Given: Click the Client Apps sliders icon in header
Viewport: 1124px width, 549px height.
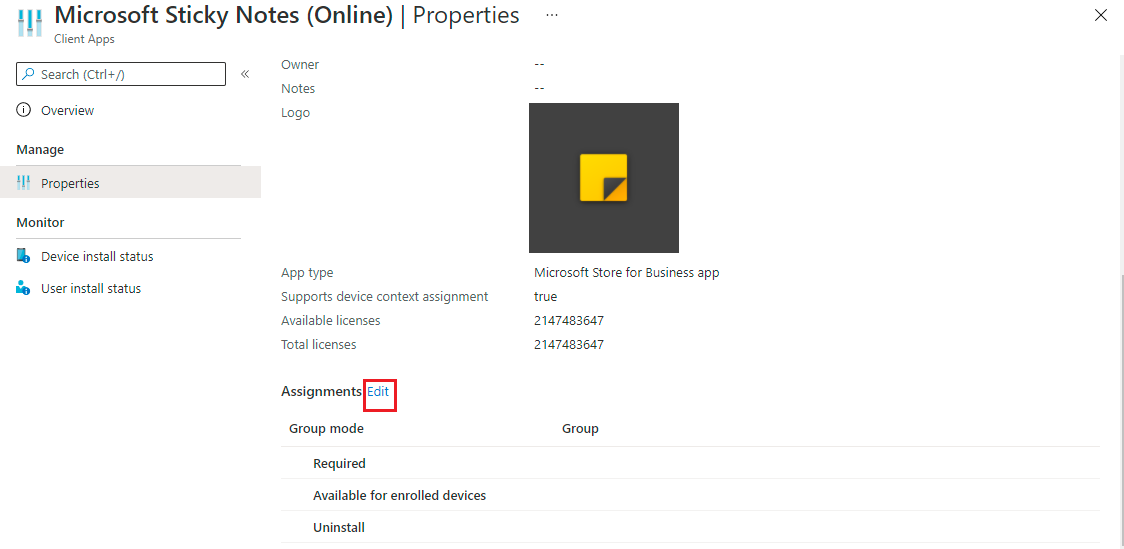Looking at the screenshot, I should click(x=29, y=24).
